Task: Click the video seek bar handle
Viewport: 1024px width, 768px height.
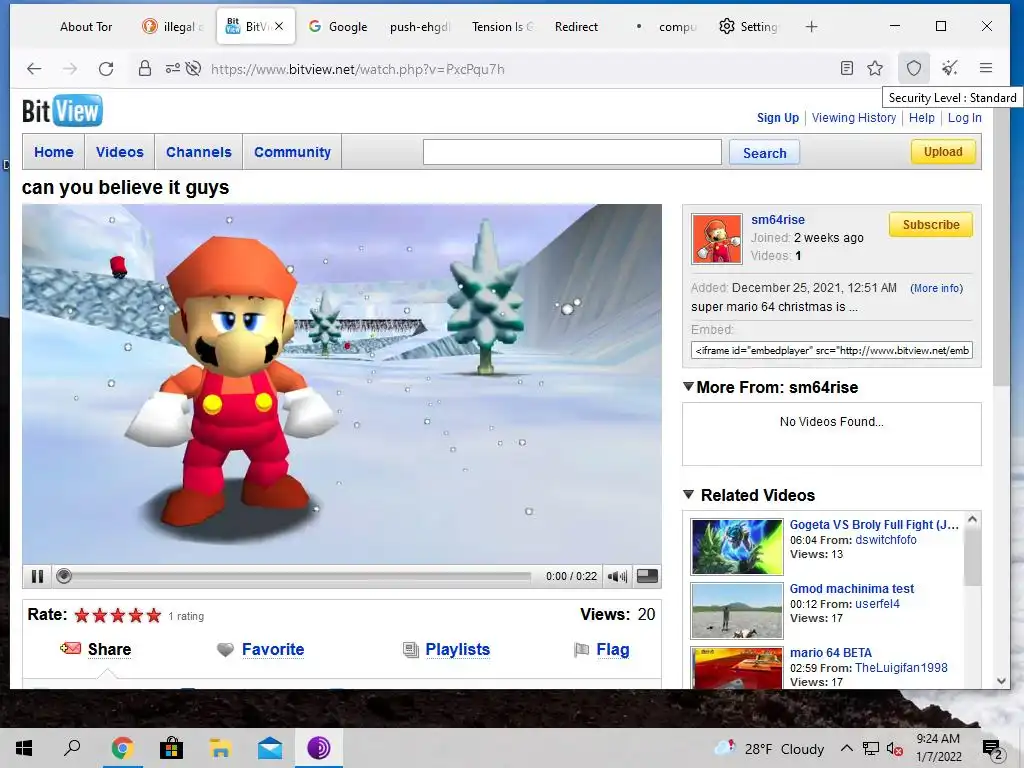Action: [x=63, y=576]
